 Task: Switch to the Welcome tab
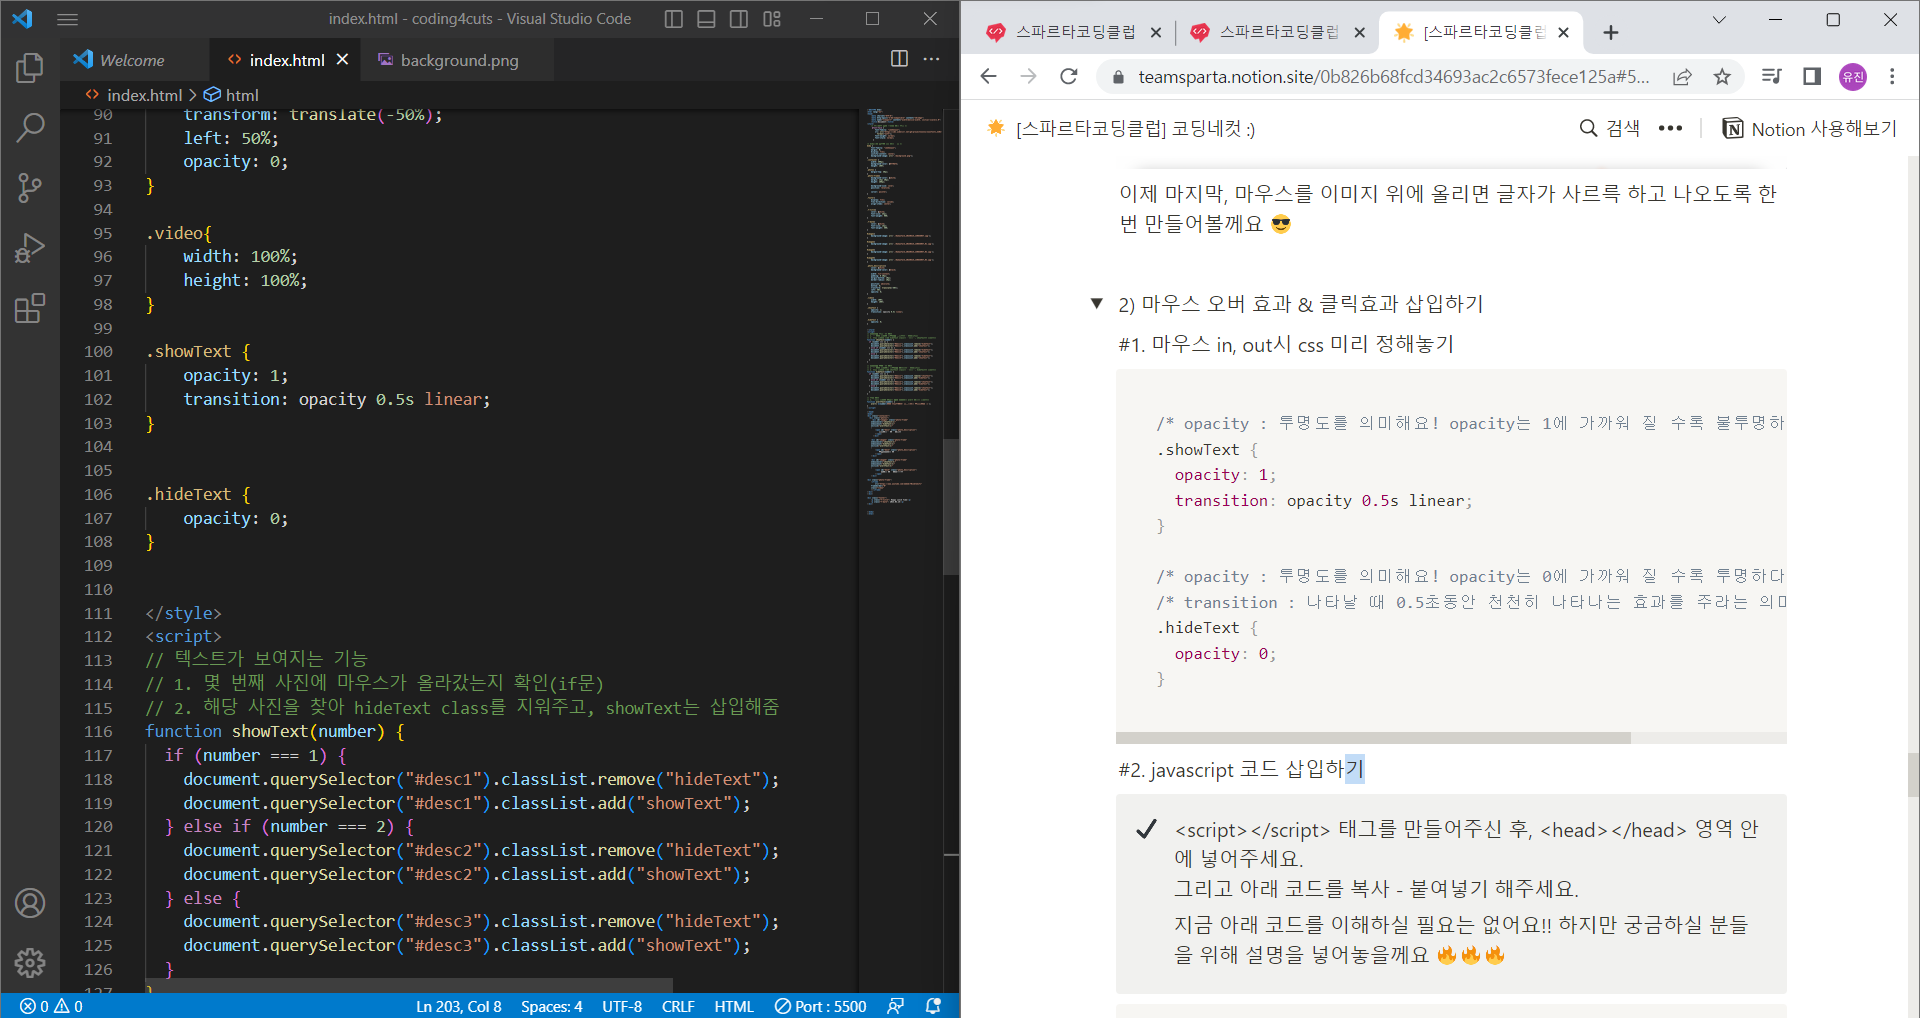[135, 60]
